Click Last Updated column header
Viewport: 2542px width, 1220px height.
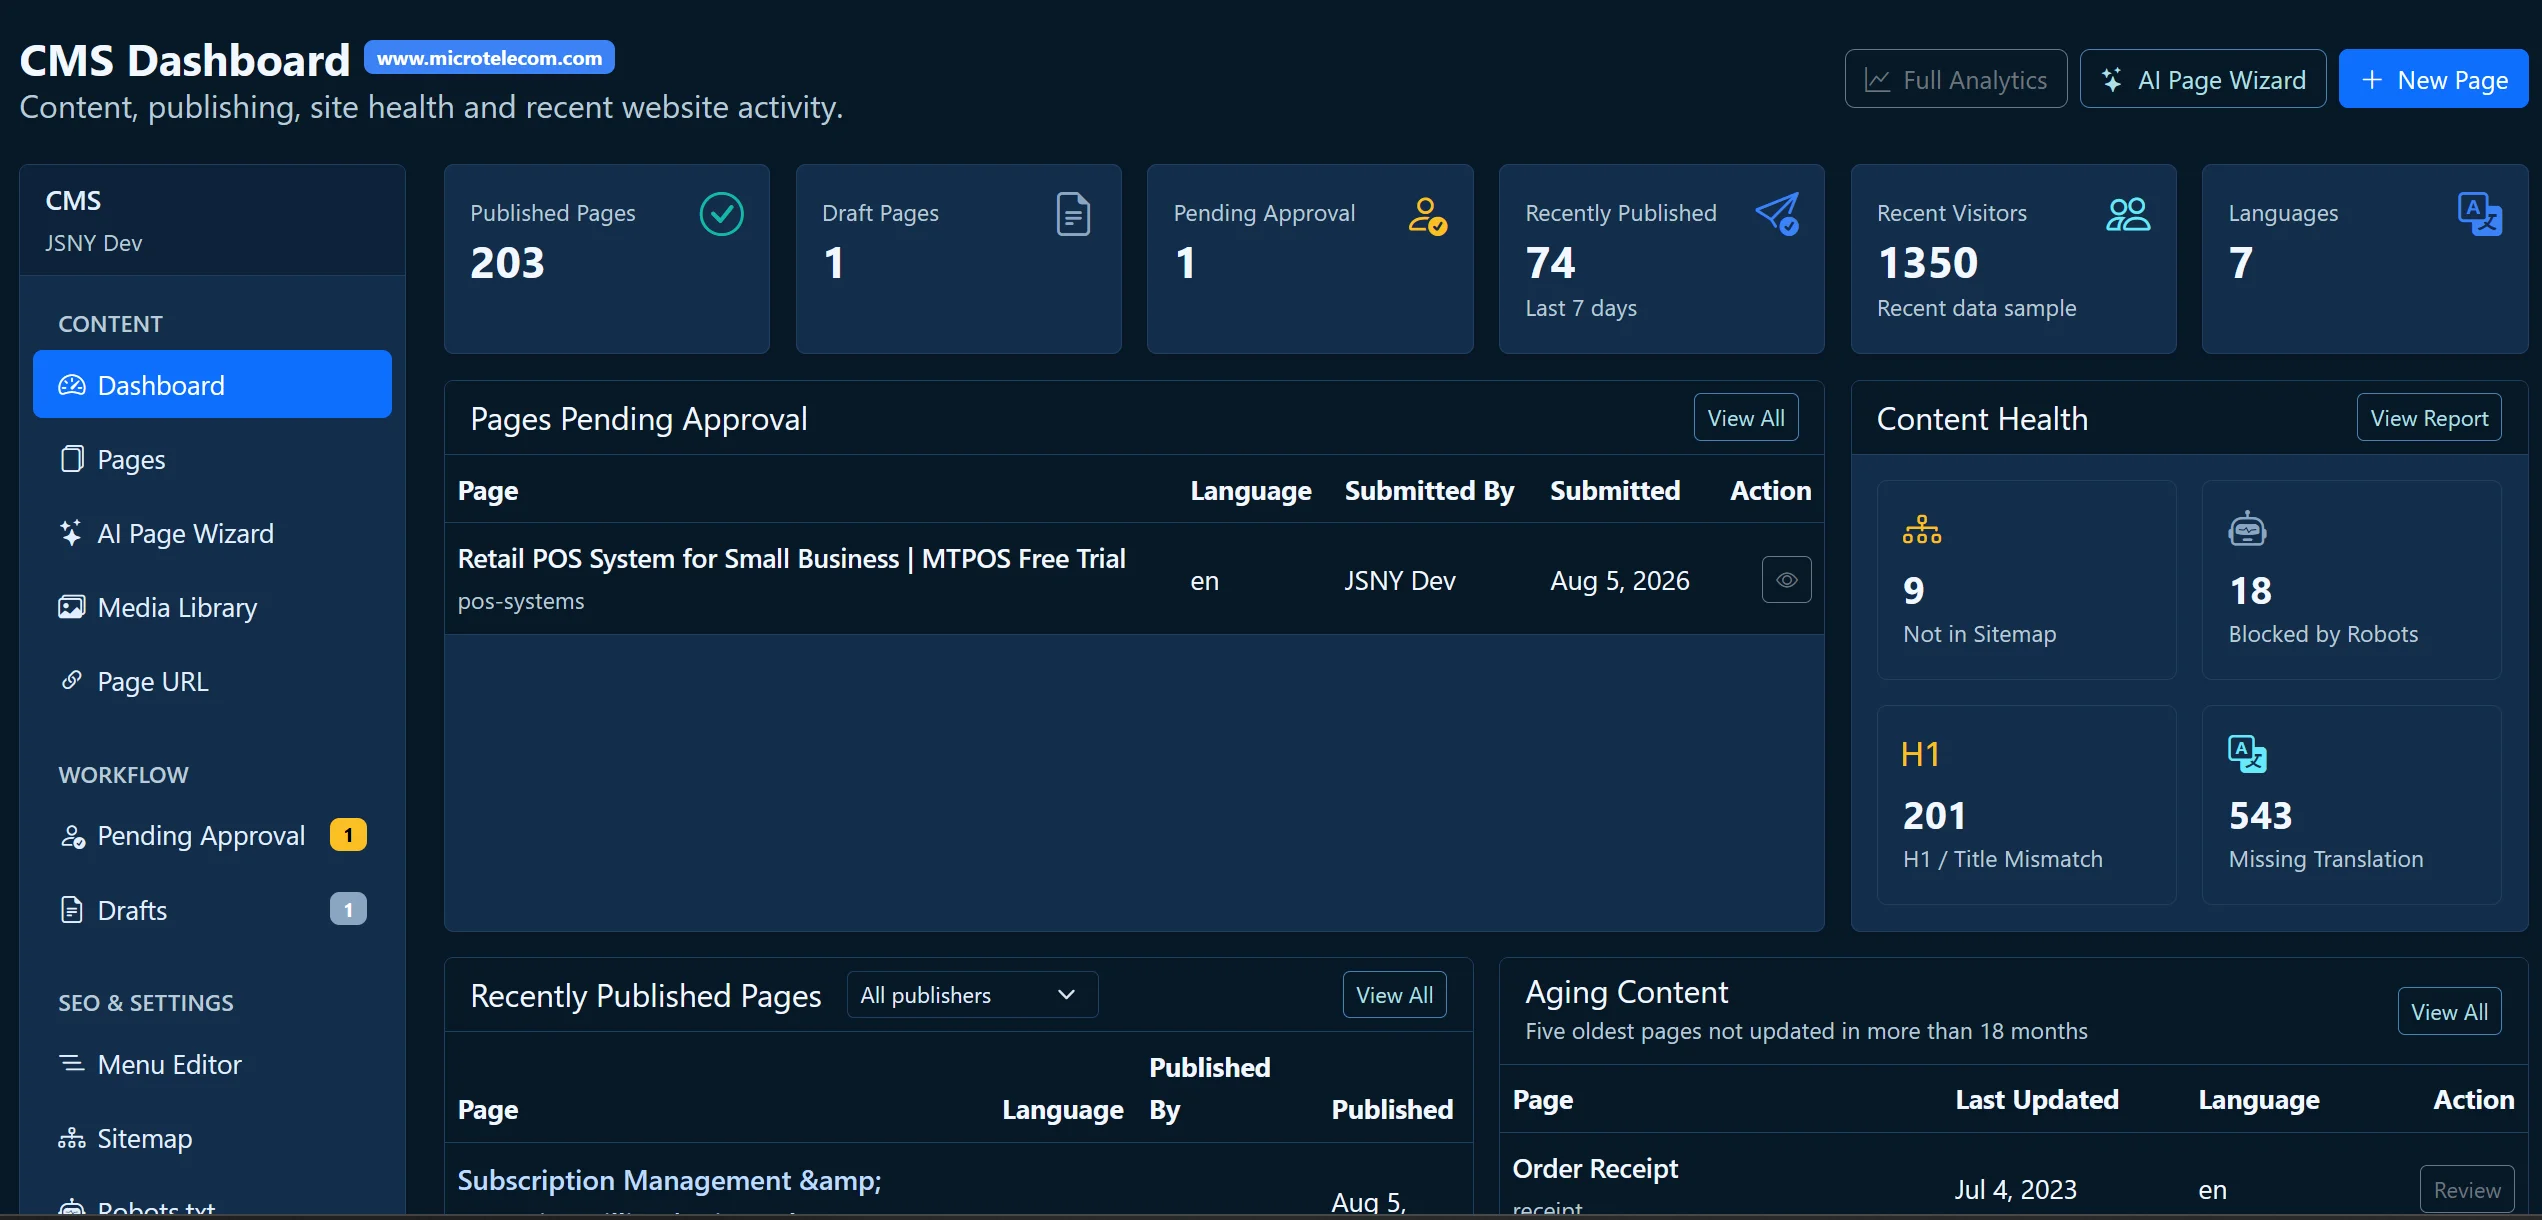(x=2037, y=1099)
